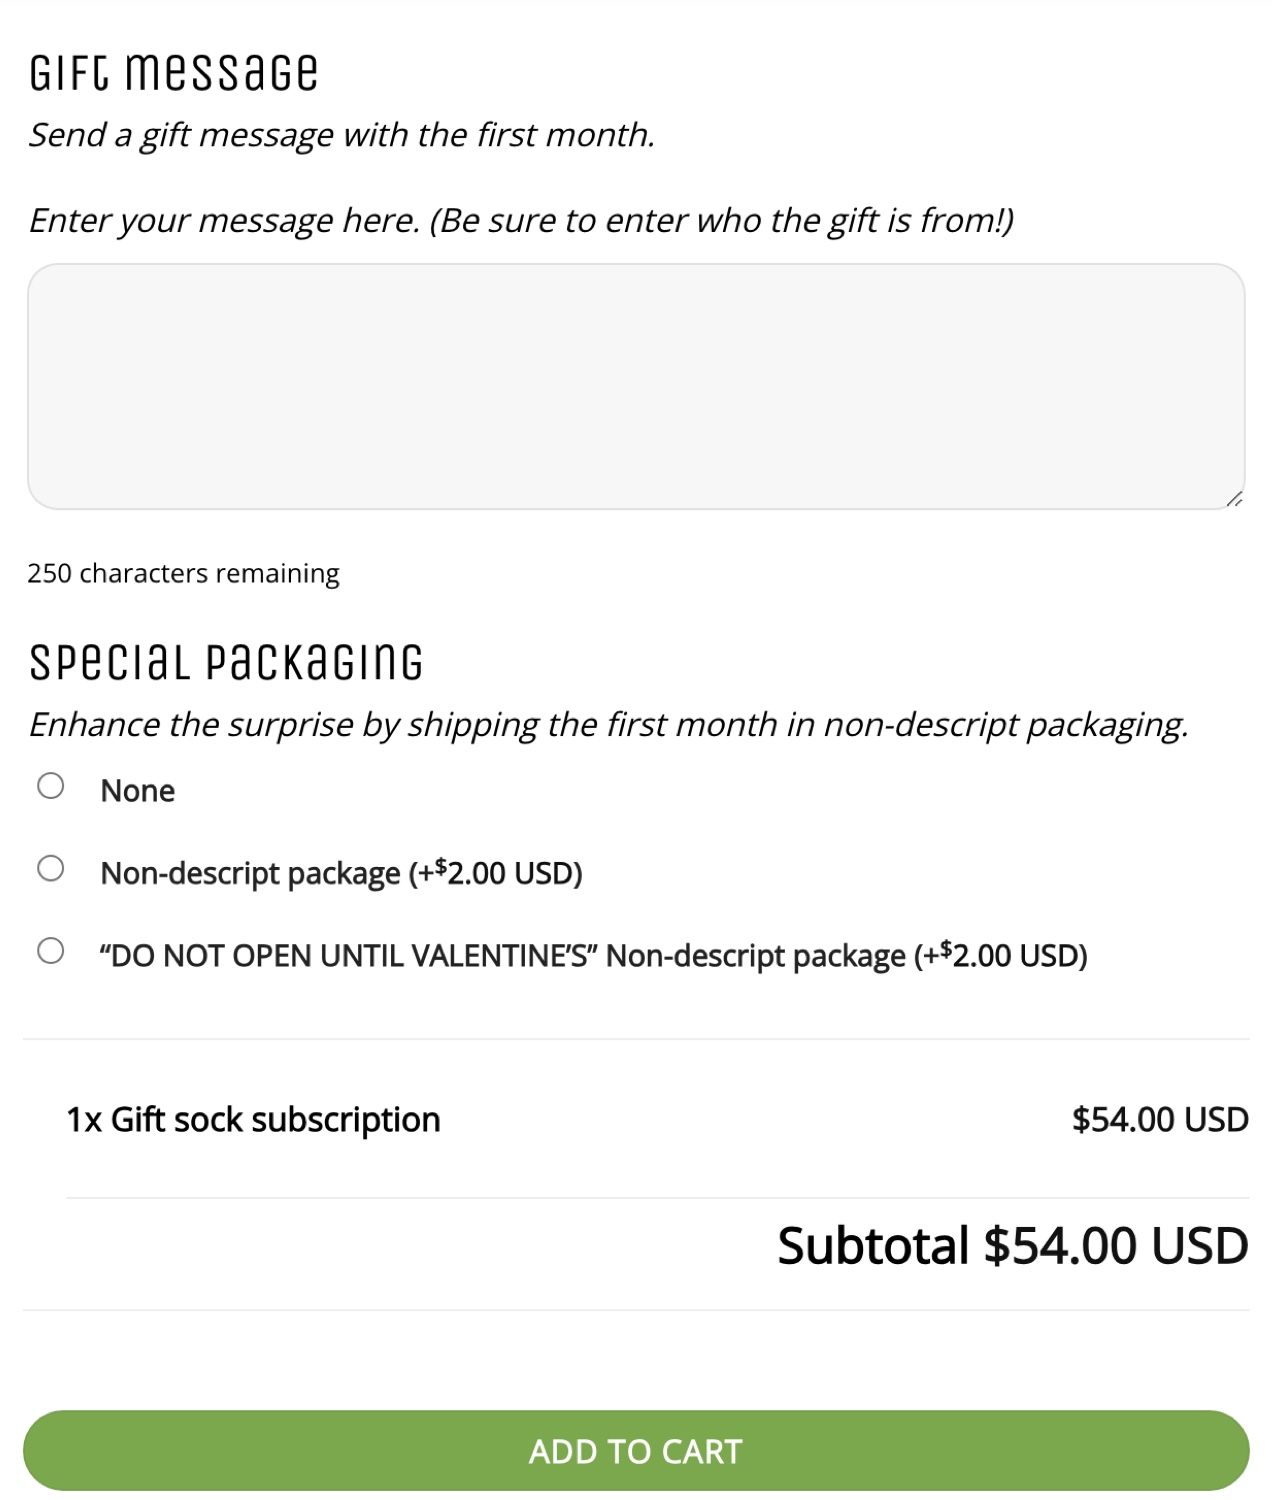Click the "Special Packaging" heading

click(x=226, y=659)
